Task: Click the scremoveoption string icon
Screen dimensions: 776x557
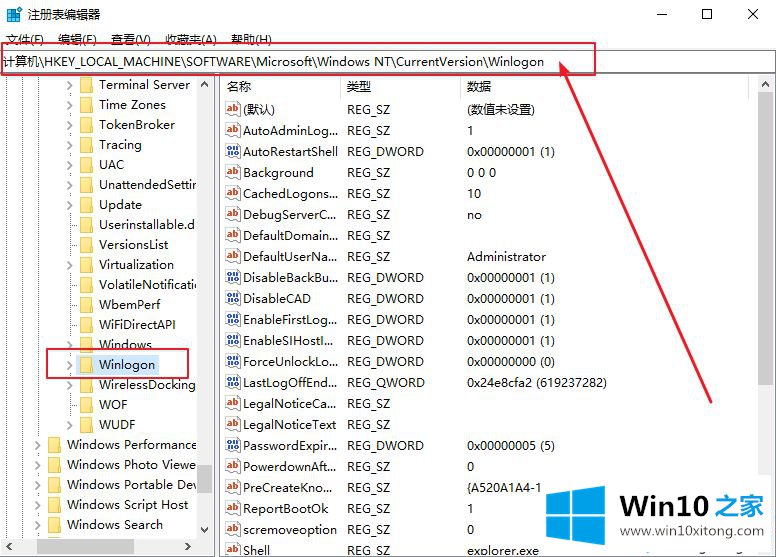Action: pyautogui.click(x=233, y=529)
